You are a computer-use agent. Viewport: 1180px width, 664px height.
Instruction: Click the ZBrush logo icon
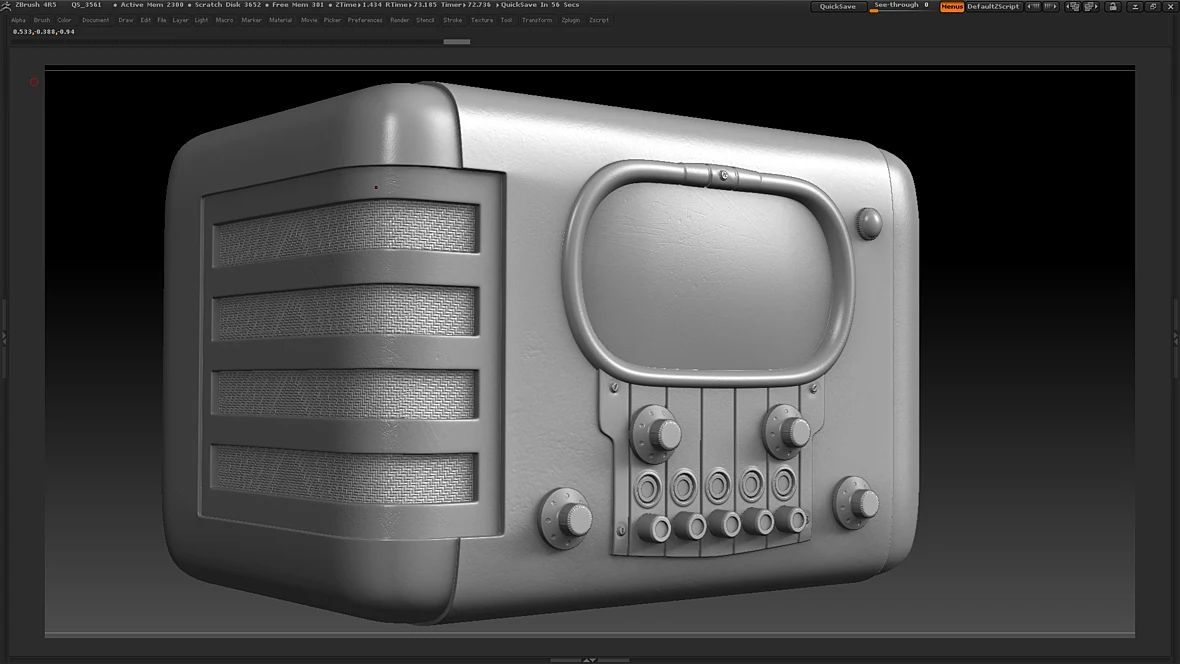click(6, 5)
